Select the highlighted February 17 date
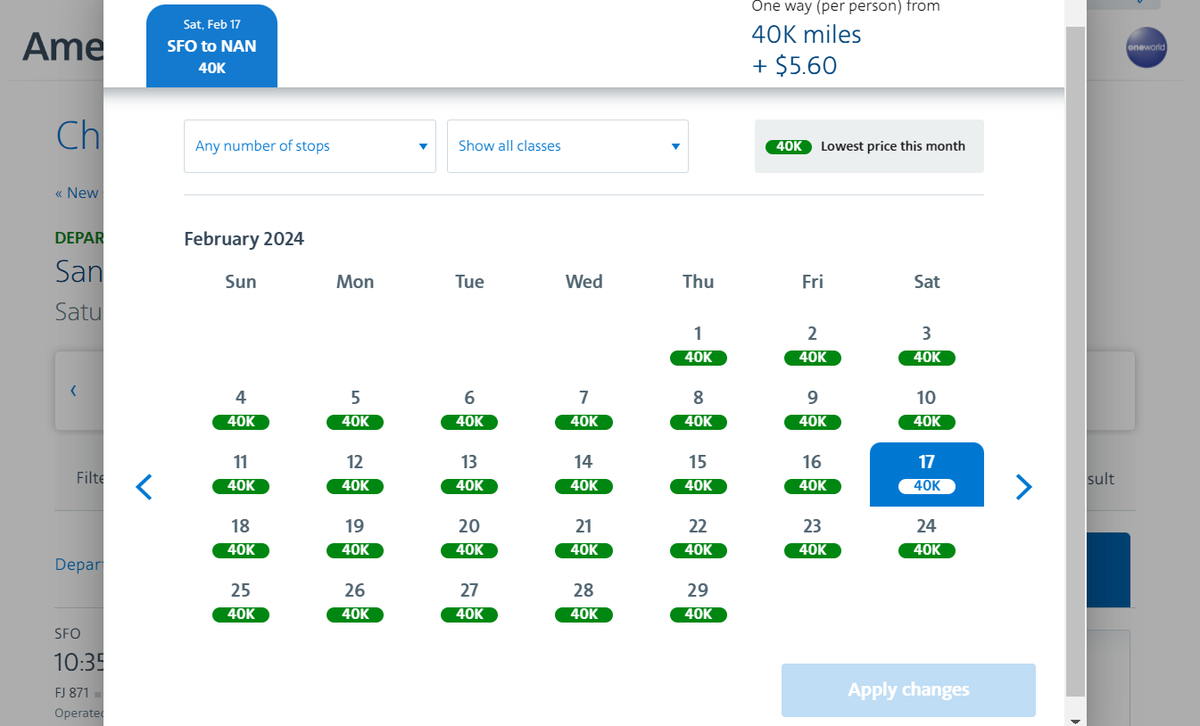This screenshot has width=1200, height=726. point(927,474)
